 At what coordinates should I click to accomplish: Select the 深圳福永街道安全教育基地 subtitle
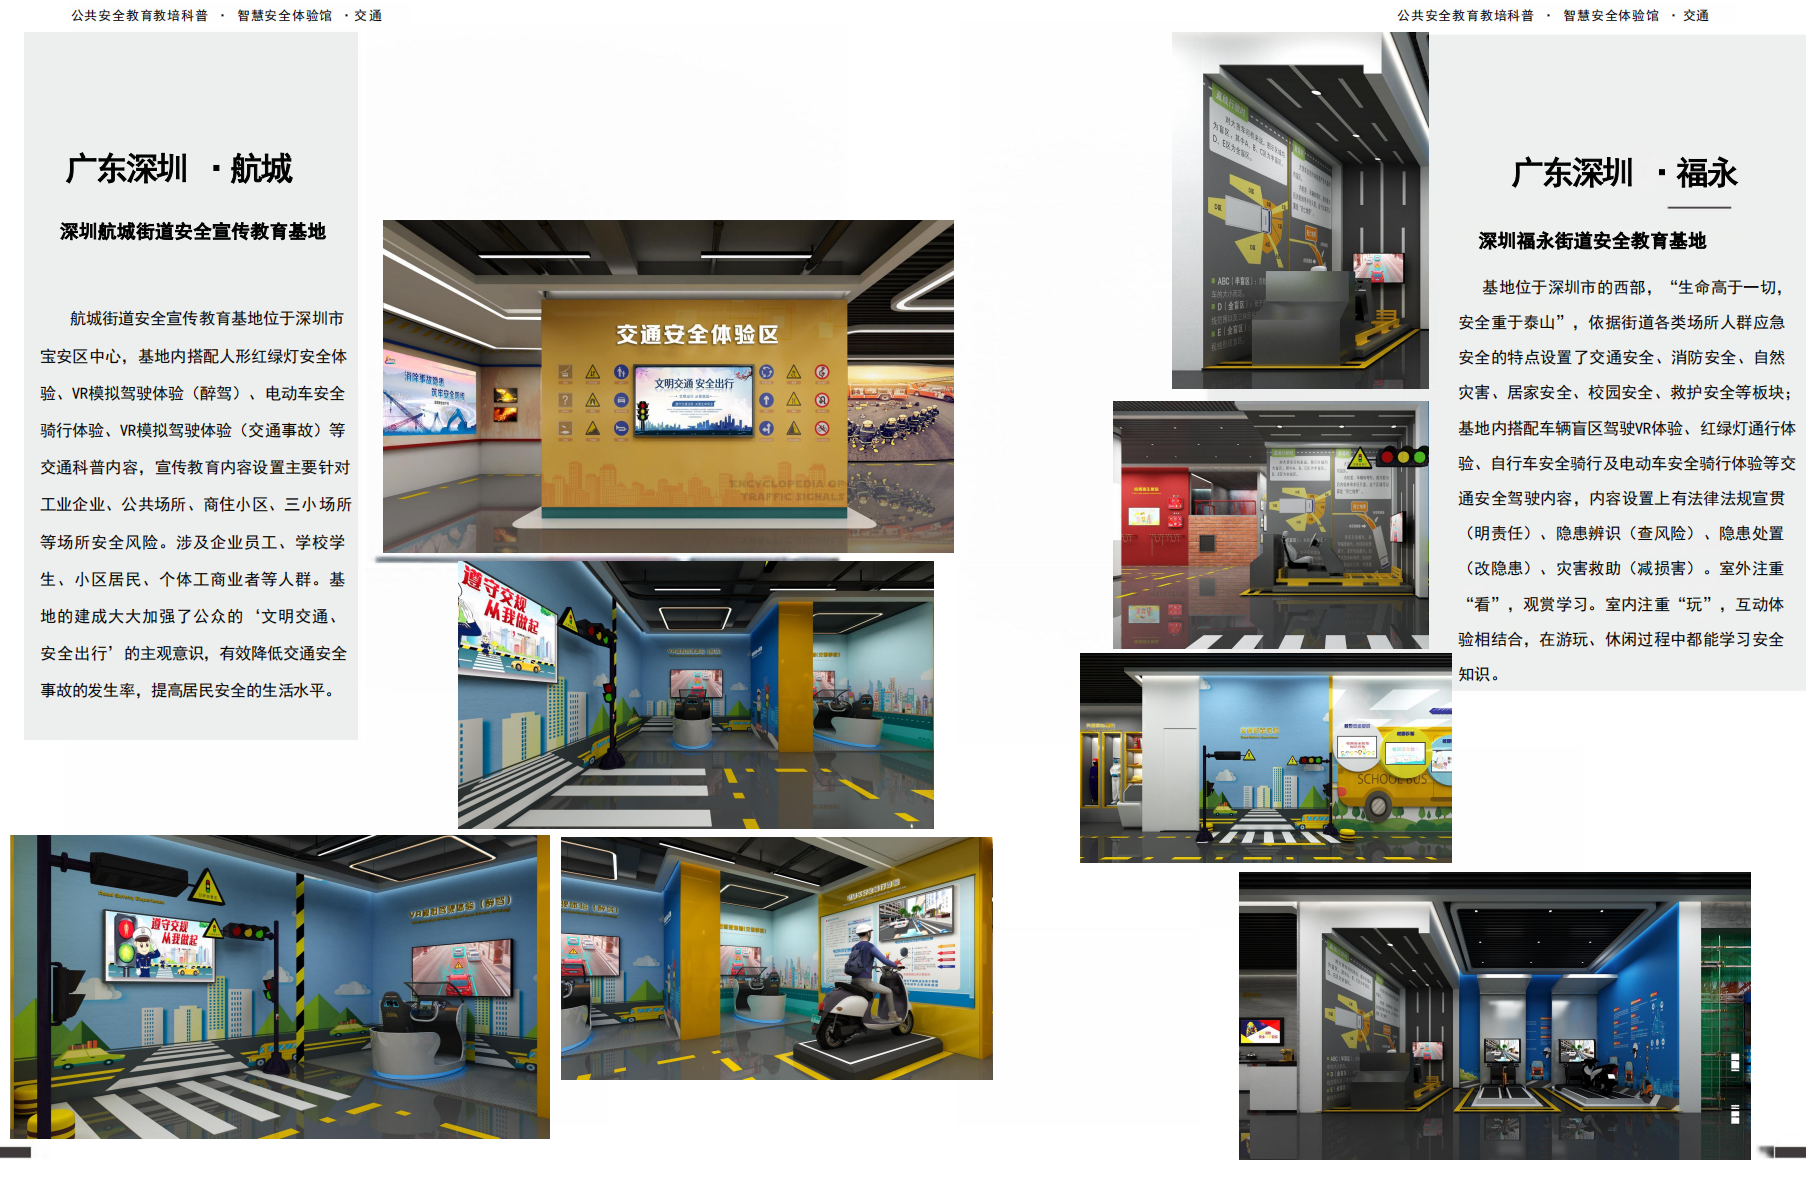pos(1592,241)
